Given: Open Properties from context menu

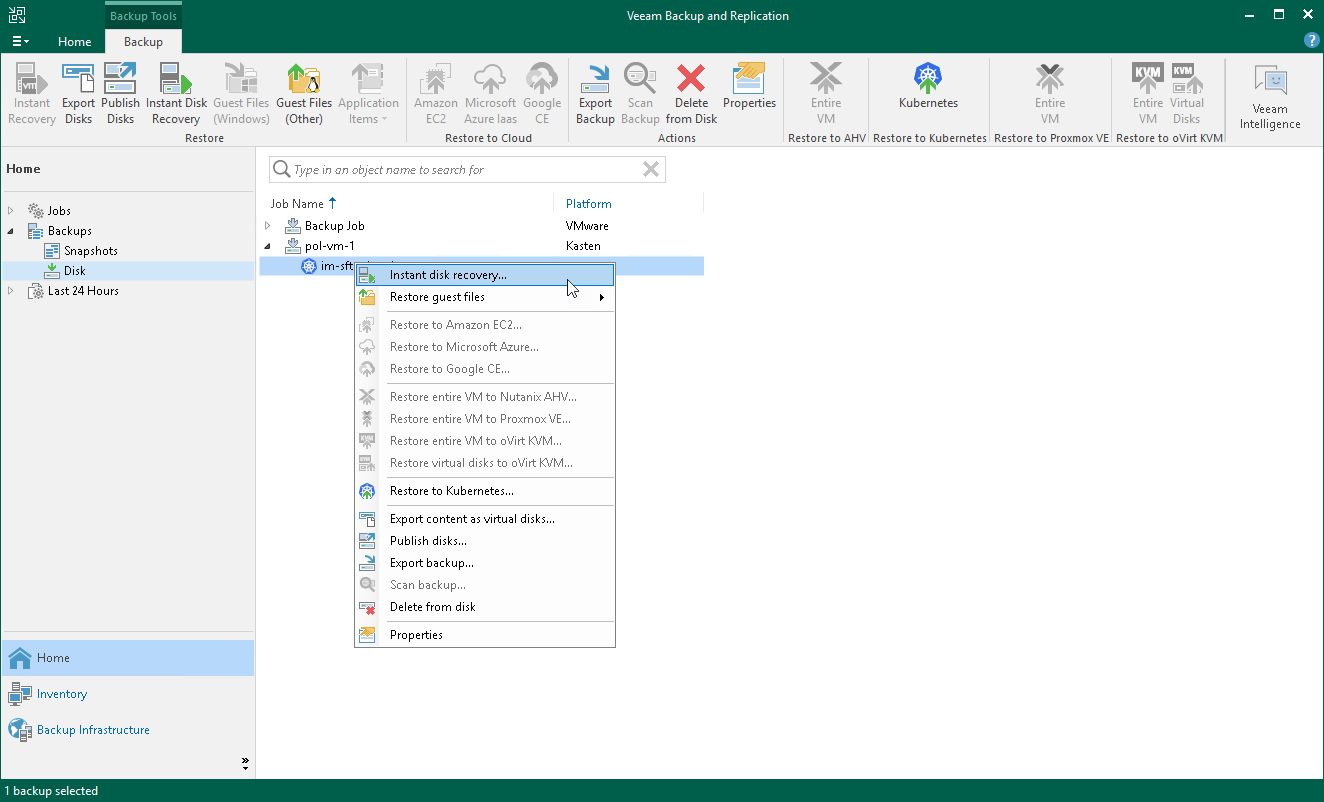Looking at the screenshot, I should pos(485,635).
